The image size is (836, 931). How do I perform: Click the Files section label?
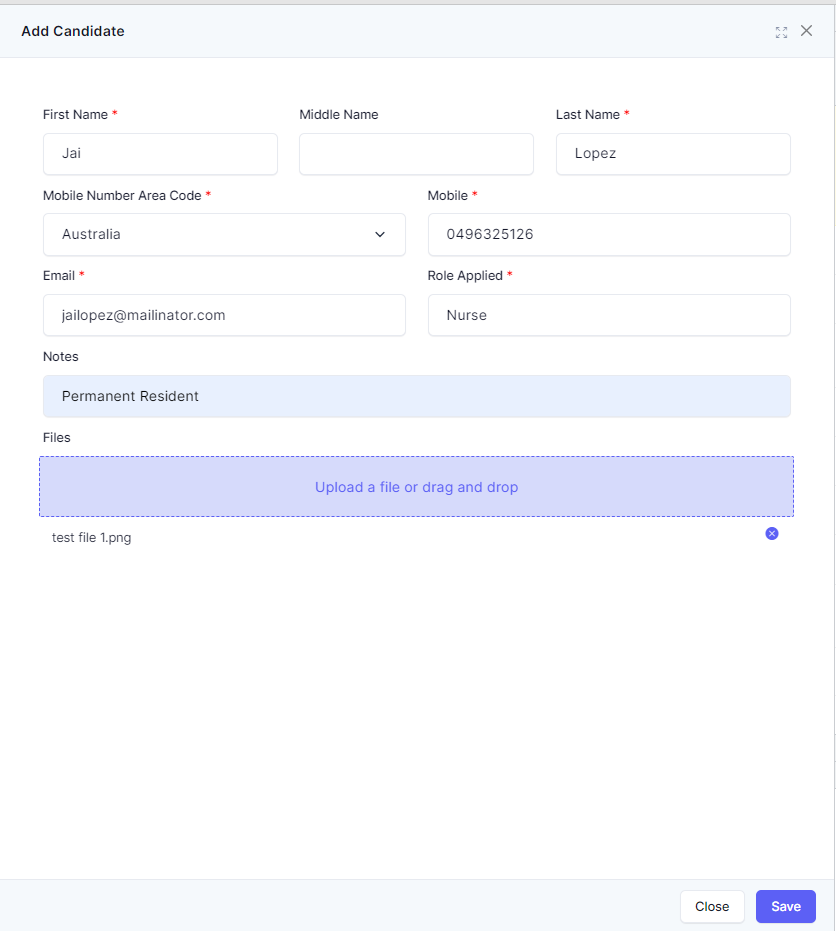(56, 438)
